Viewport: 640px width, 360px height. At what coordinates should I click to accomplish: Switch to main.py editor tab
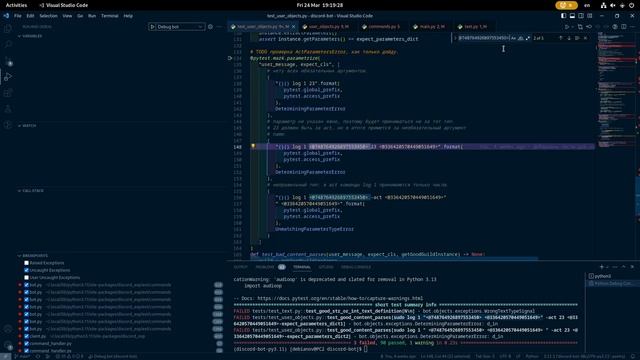[431, 27]
